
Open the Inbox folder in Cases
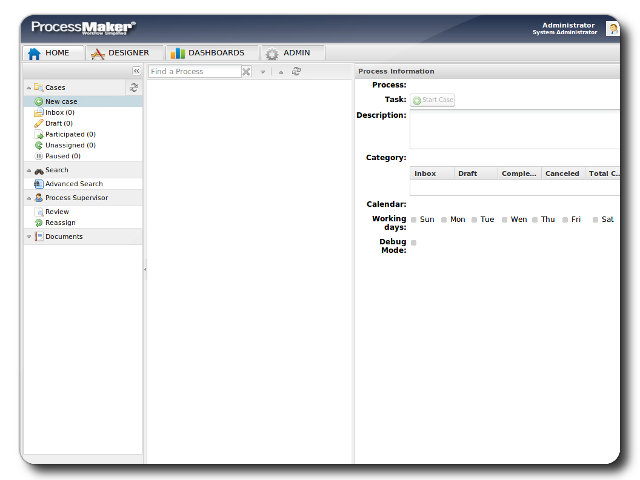coord(59,112)
